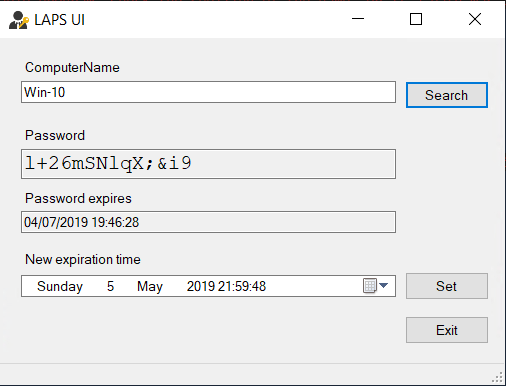Click the Password expires field
506x386 pixels.
[x=208, y=222]
